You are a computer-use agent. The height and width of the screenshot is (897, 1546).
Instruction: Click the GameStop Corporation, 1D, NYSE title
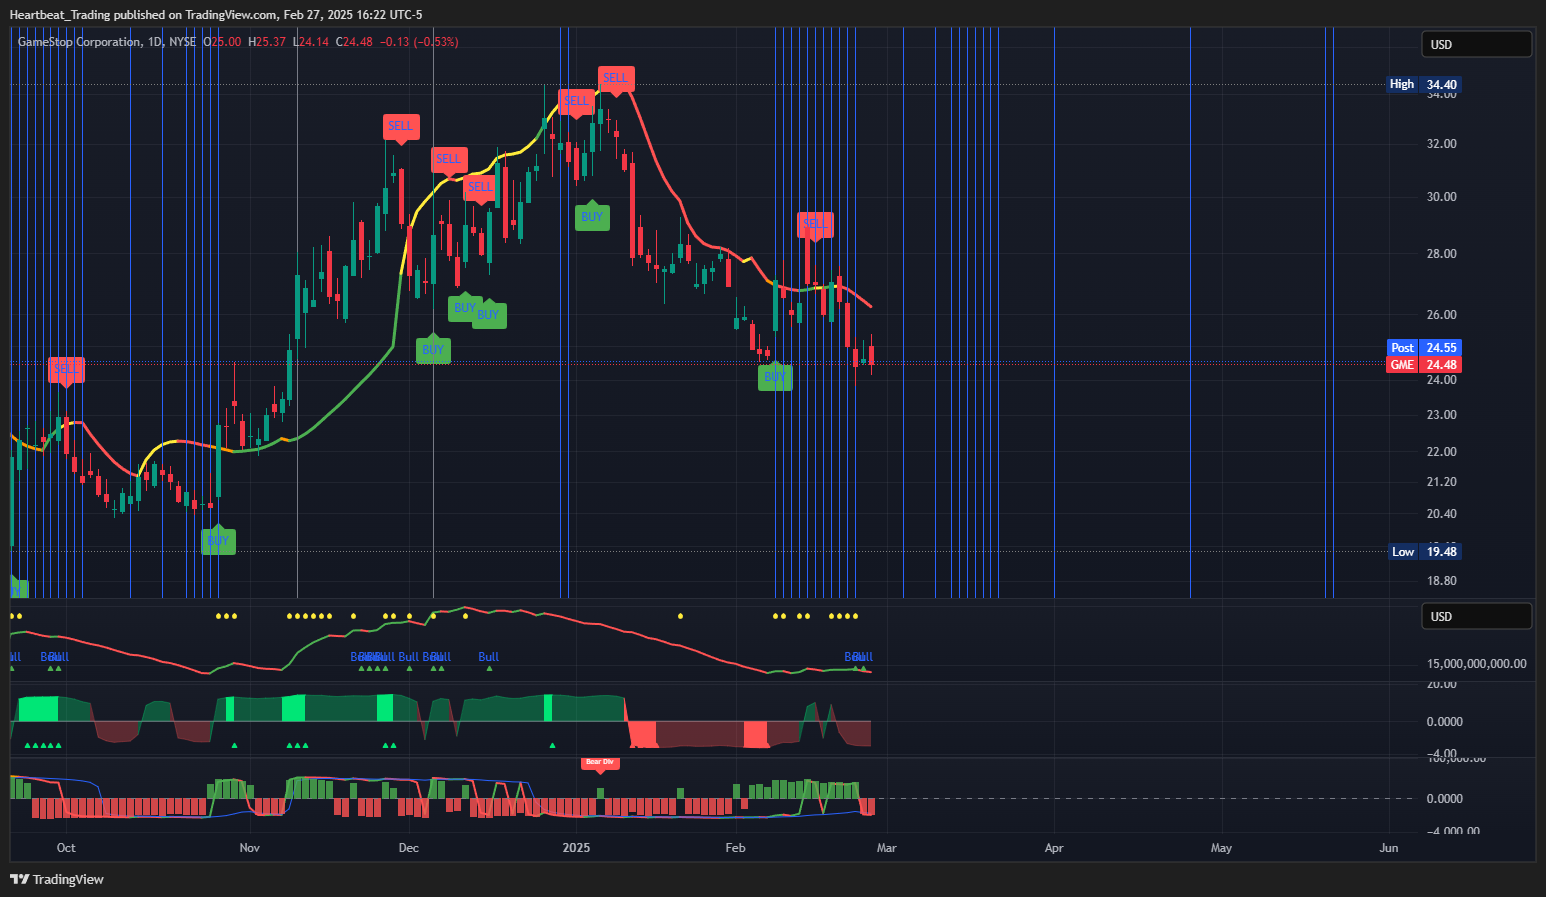coord(107,42)
